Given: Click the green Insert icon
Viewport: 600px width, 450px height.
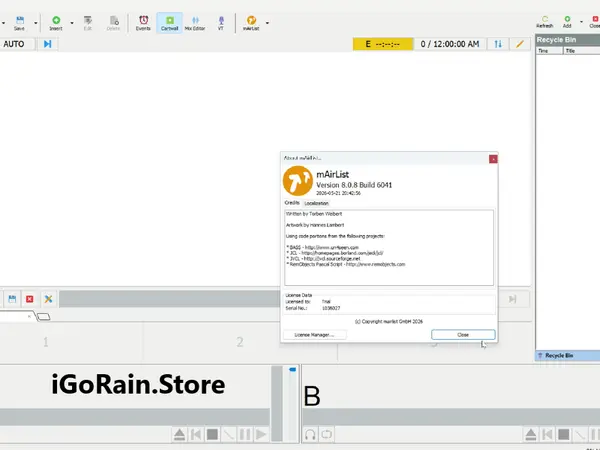Looking at the screenshot, I should click(56, 23).
